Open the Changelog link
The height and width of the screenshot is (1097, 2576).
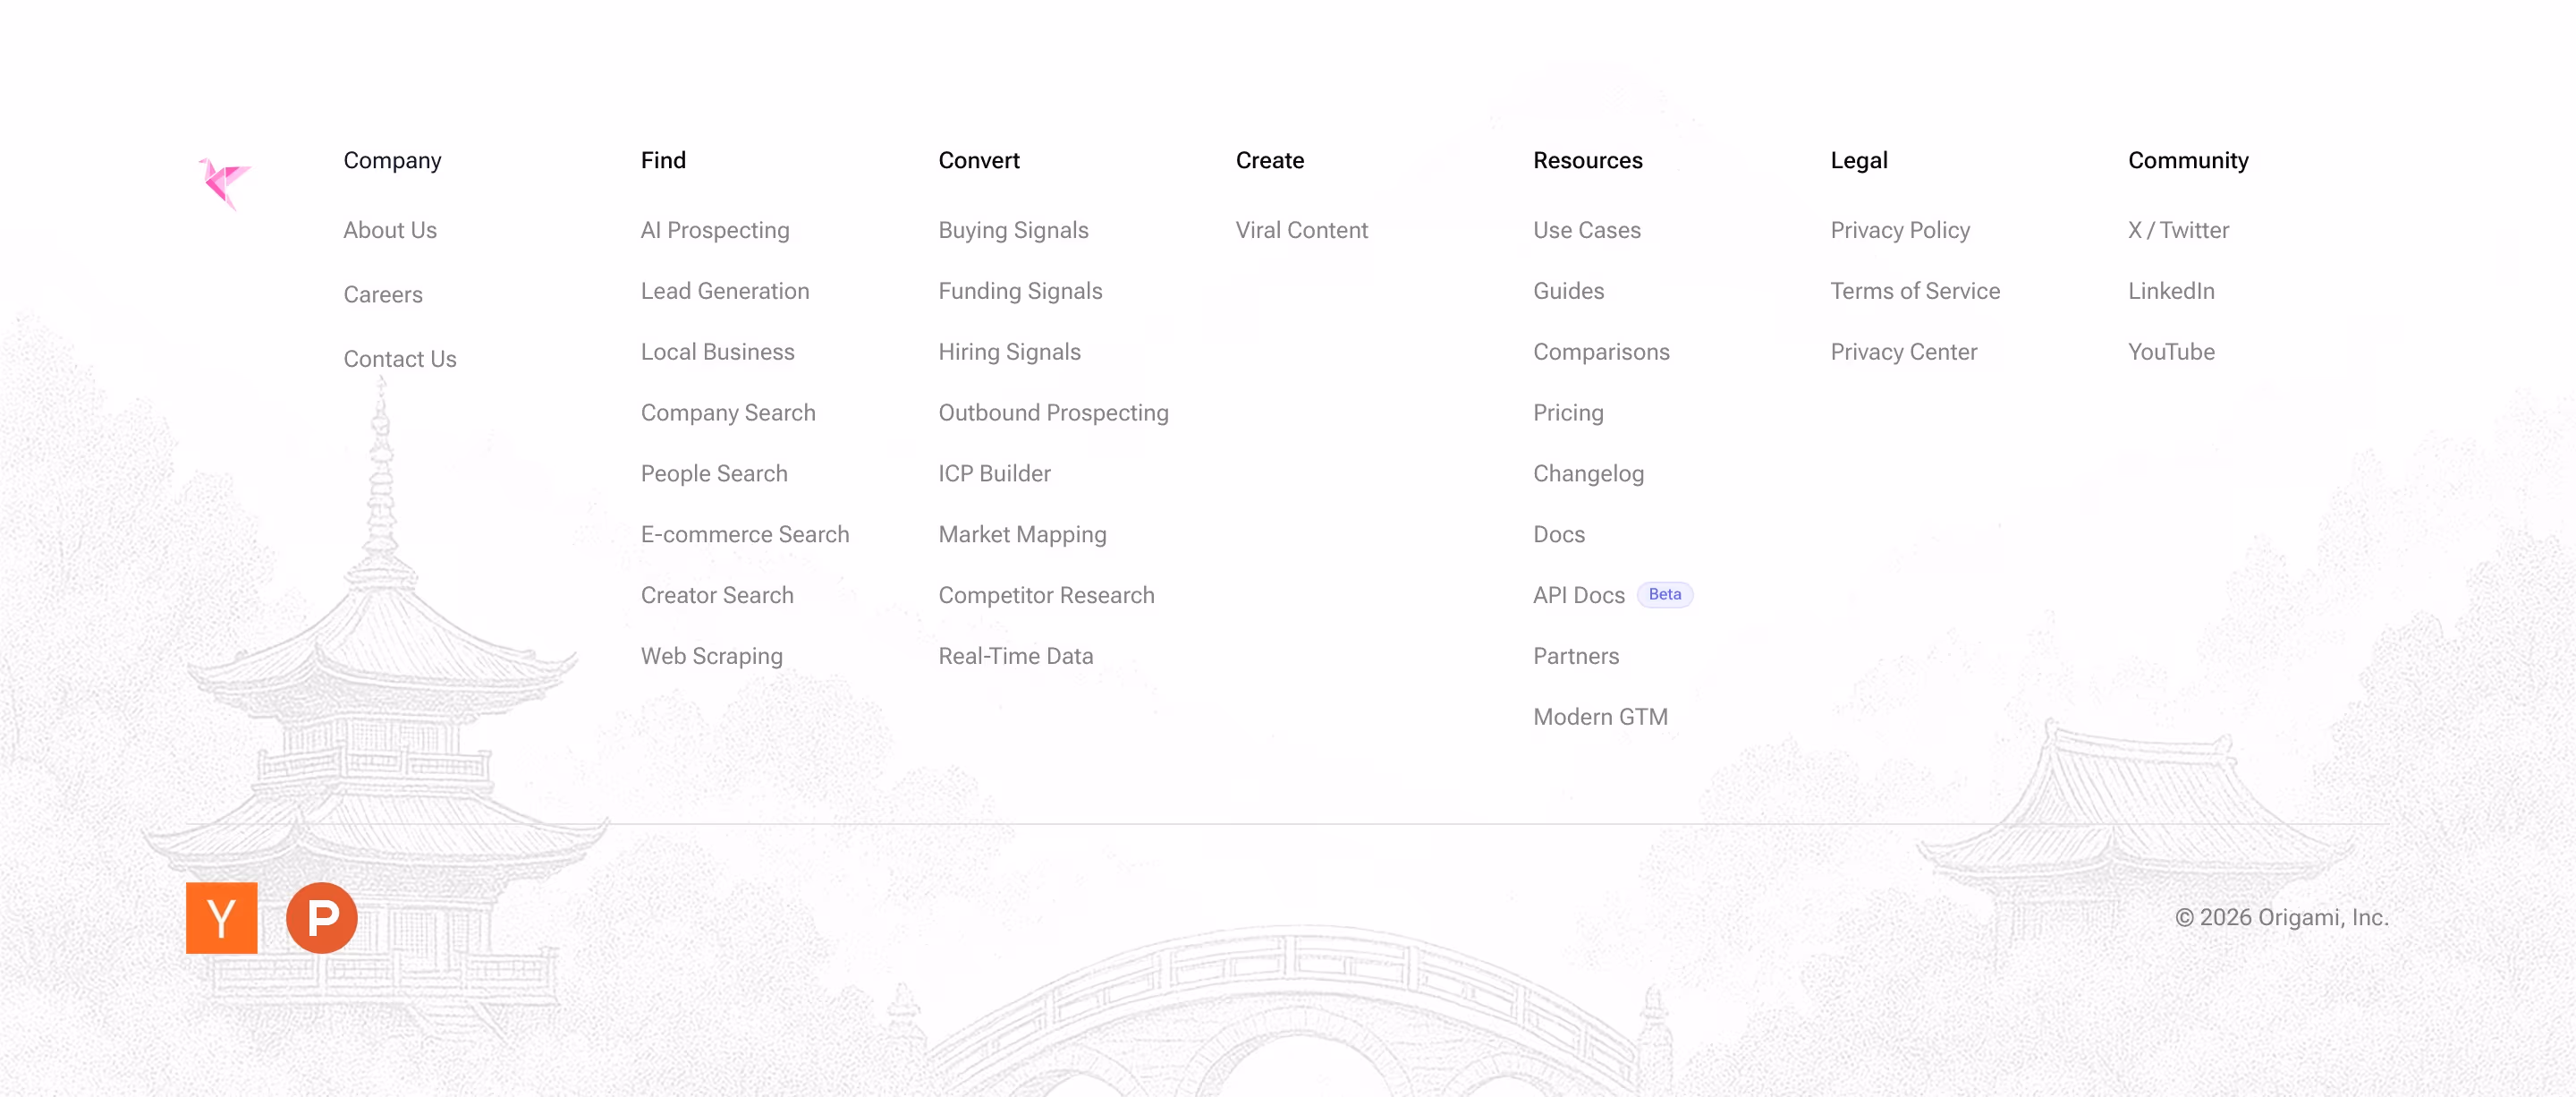1588,473
